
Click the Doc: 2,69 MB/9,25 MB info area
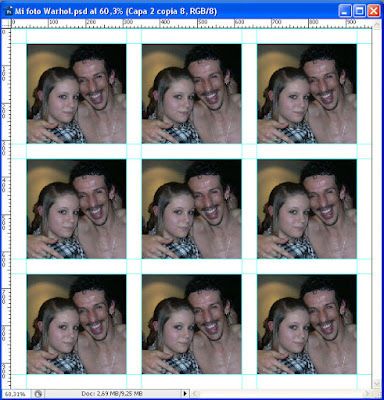coord(112,394)
